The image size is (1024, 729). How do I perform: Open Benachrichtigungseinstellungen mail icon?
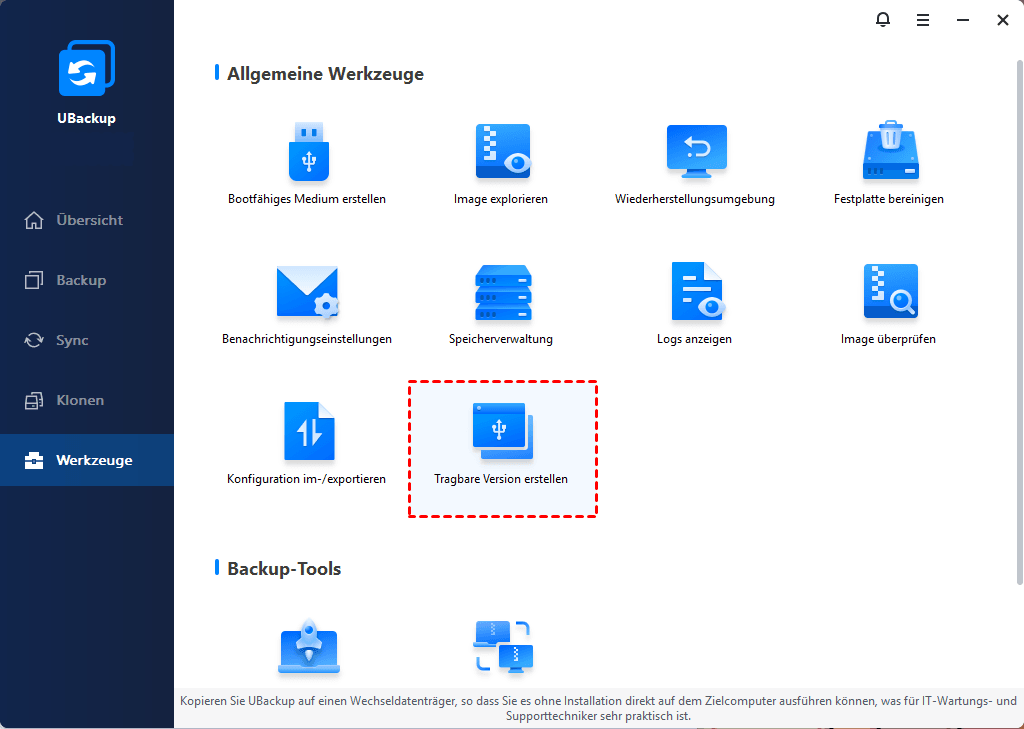(307, 292)
